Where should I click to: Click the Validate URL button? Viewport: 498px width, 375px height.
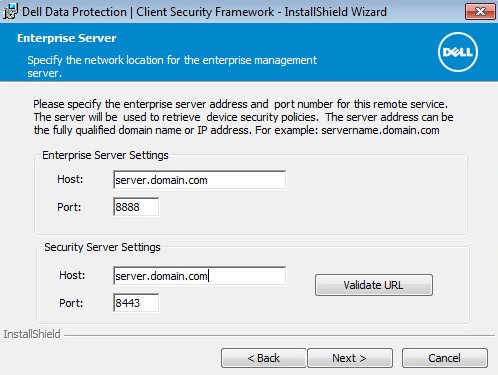pos(374,285)
